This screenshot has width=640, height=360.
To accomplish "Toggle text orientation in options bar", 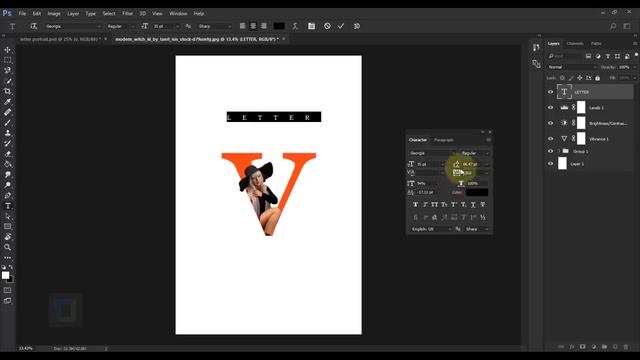I will [x=33, y=26].
